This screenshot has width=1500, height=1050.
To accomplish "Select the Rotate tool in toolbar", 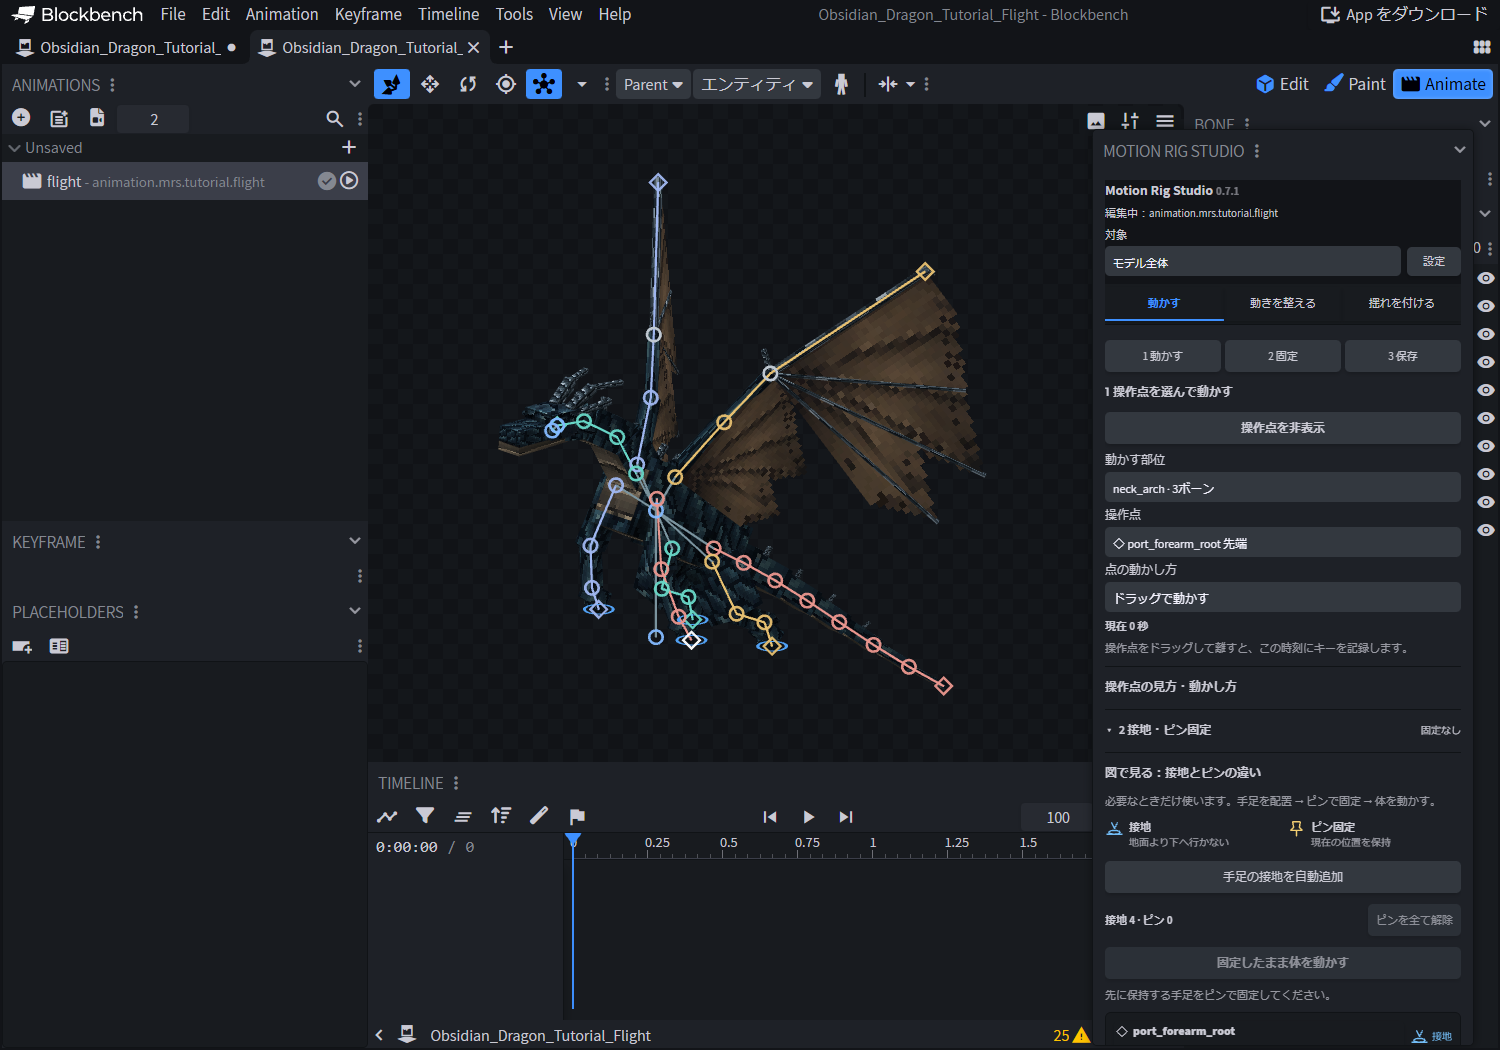I will coord(468,84).
